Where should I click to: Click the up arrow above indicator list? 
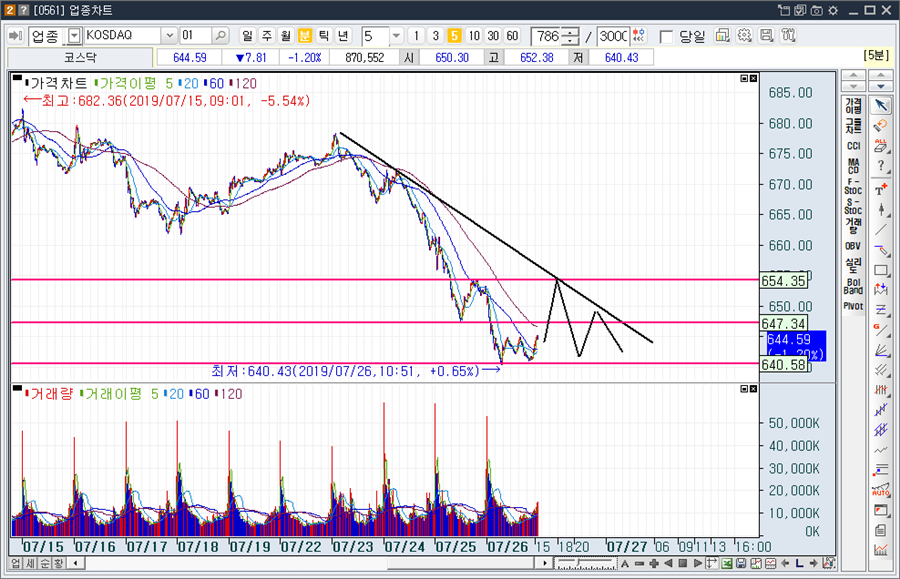point(854,75)
